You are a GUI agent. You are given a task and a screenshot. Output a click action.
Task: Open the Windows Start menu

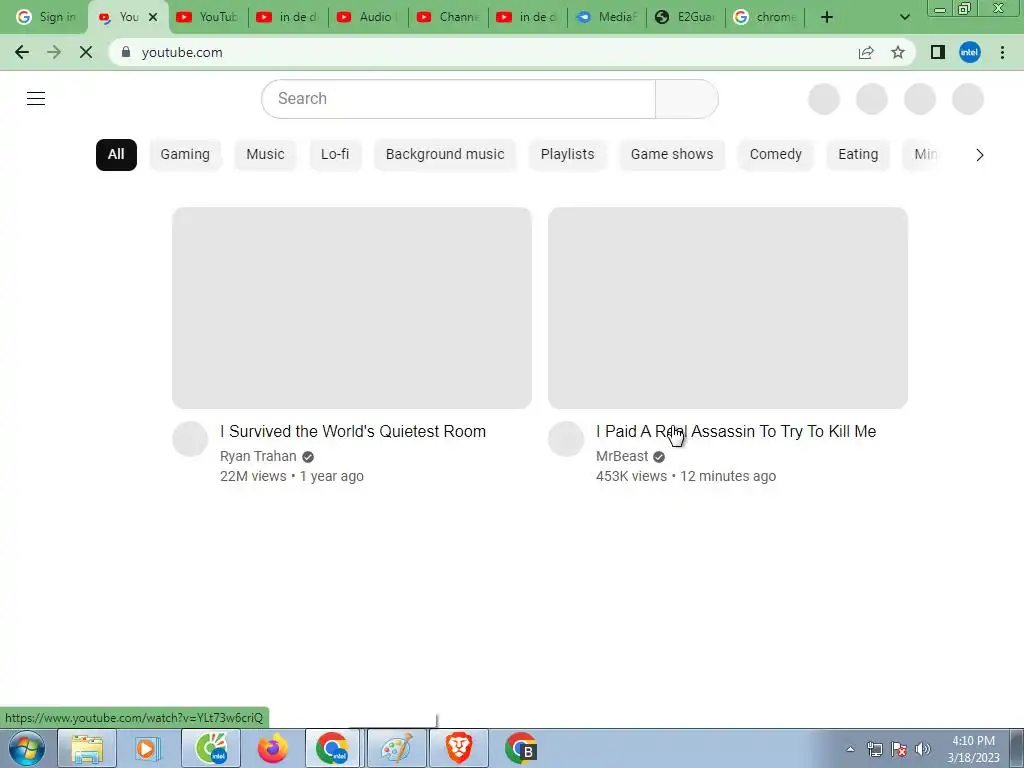click(x=26, y=748)
